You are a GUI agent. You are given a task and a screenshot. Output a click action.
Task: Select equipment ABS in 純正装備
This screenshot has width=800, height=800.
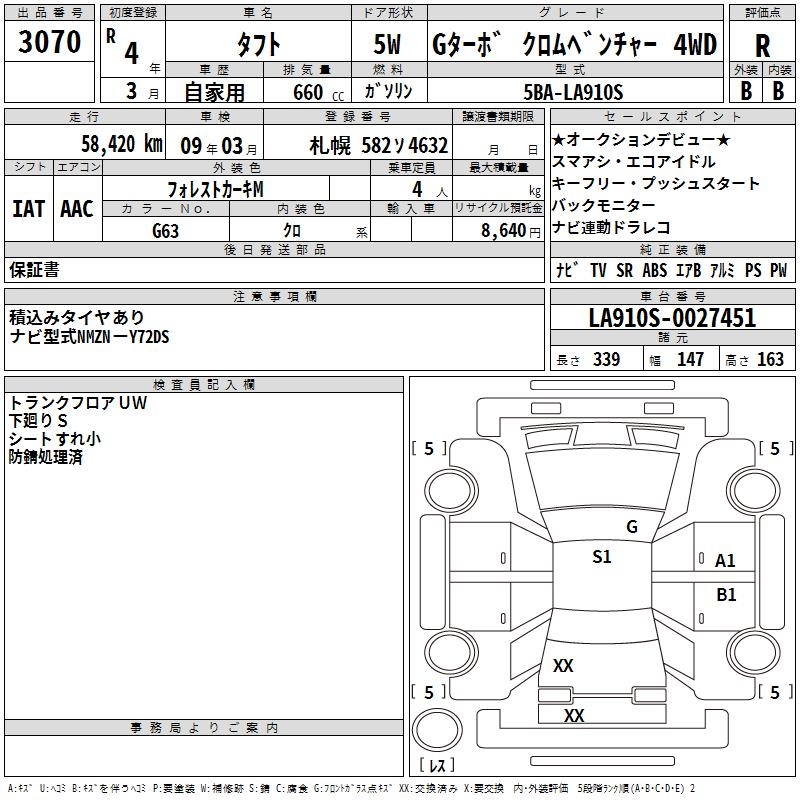point(655,270)
